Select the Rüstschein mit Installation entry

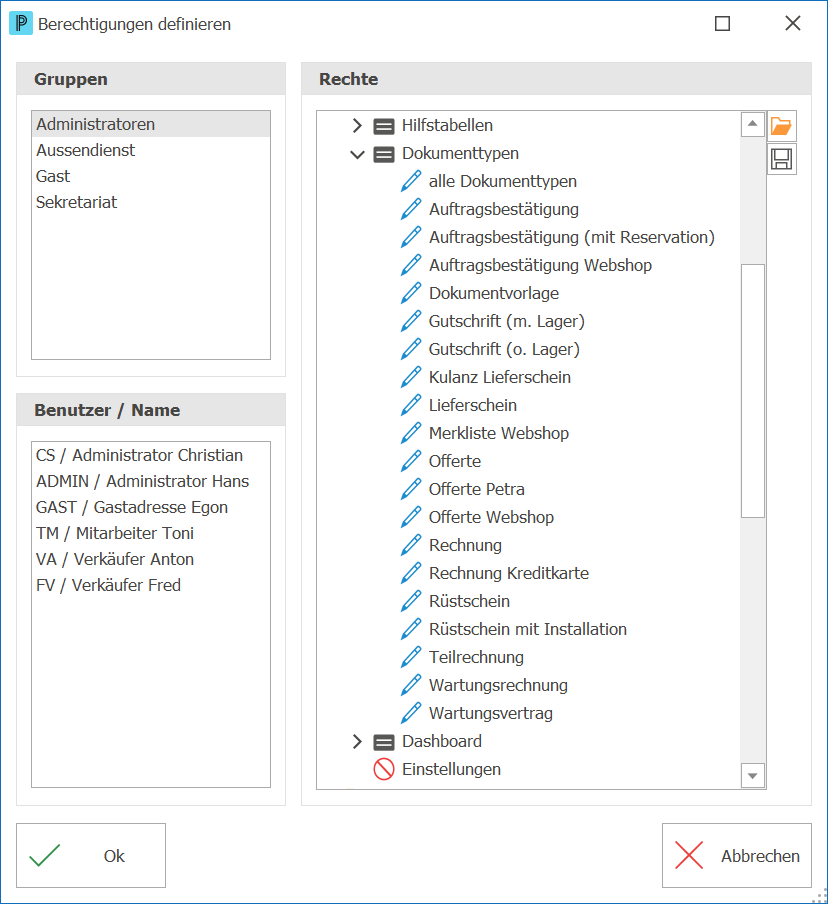528,629
